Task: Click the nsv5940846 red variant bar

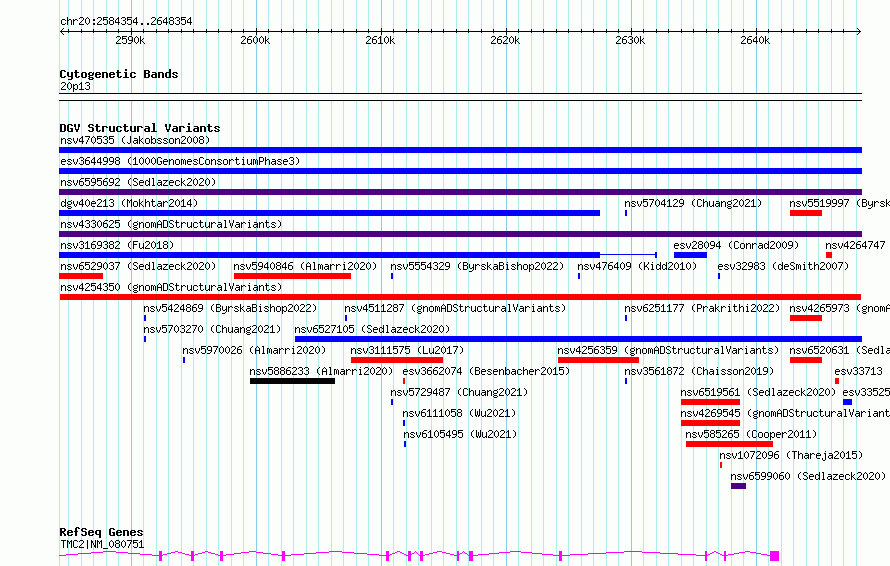Action: click(292, 276)
